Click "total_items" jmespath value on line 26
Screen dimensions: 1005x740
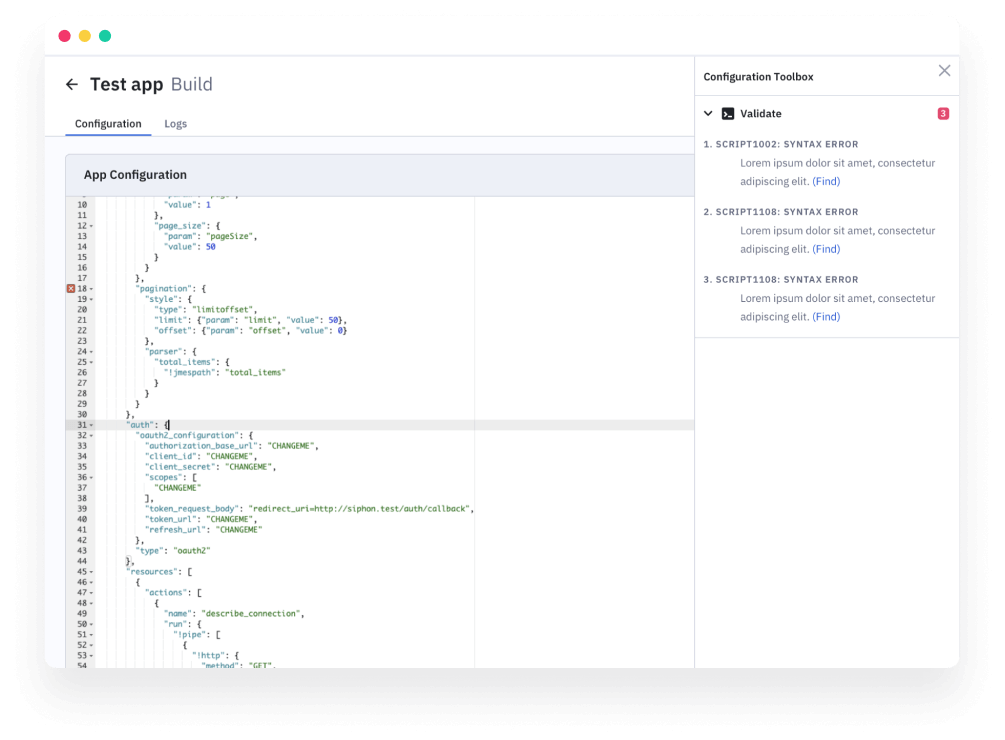[255, 372]
